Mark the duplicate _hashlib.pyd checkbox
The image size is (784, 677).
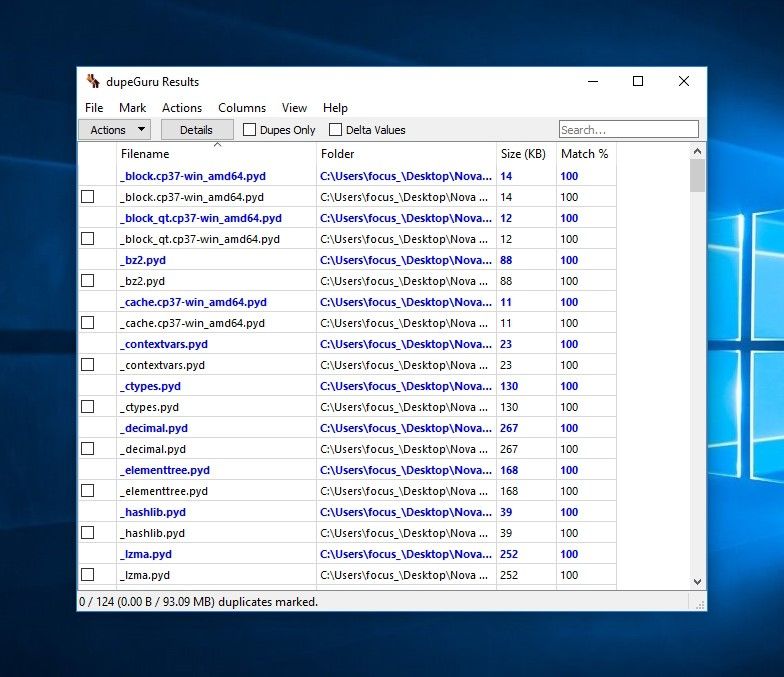88,533
